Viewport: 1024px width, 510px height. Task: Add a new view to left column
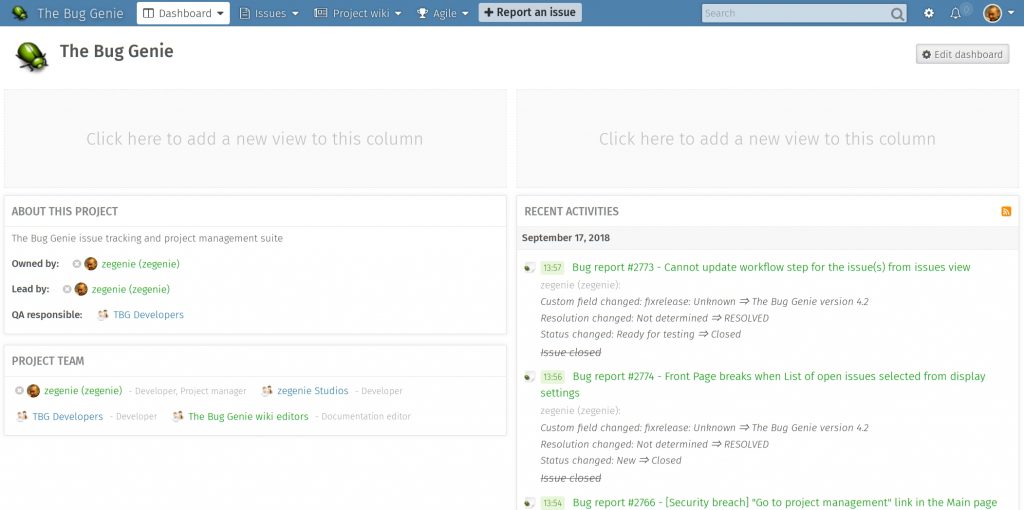pyautogui.click(x=255, y=139)
